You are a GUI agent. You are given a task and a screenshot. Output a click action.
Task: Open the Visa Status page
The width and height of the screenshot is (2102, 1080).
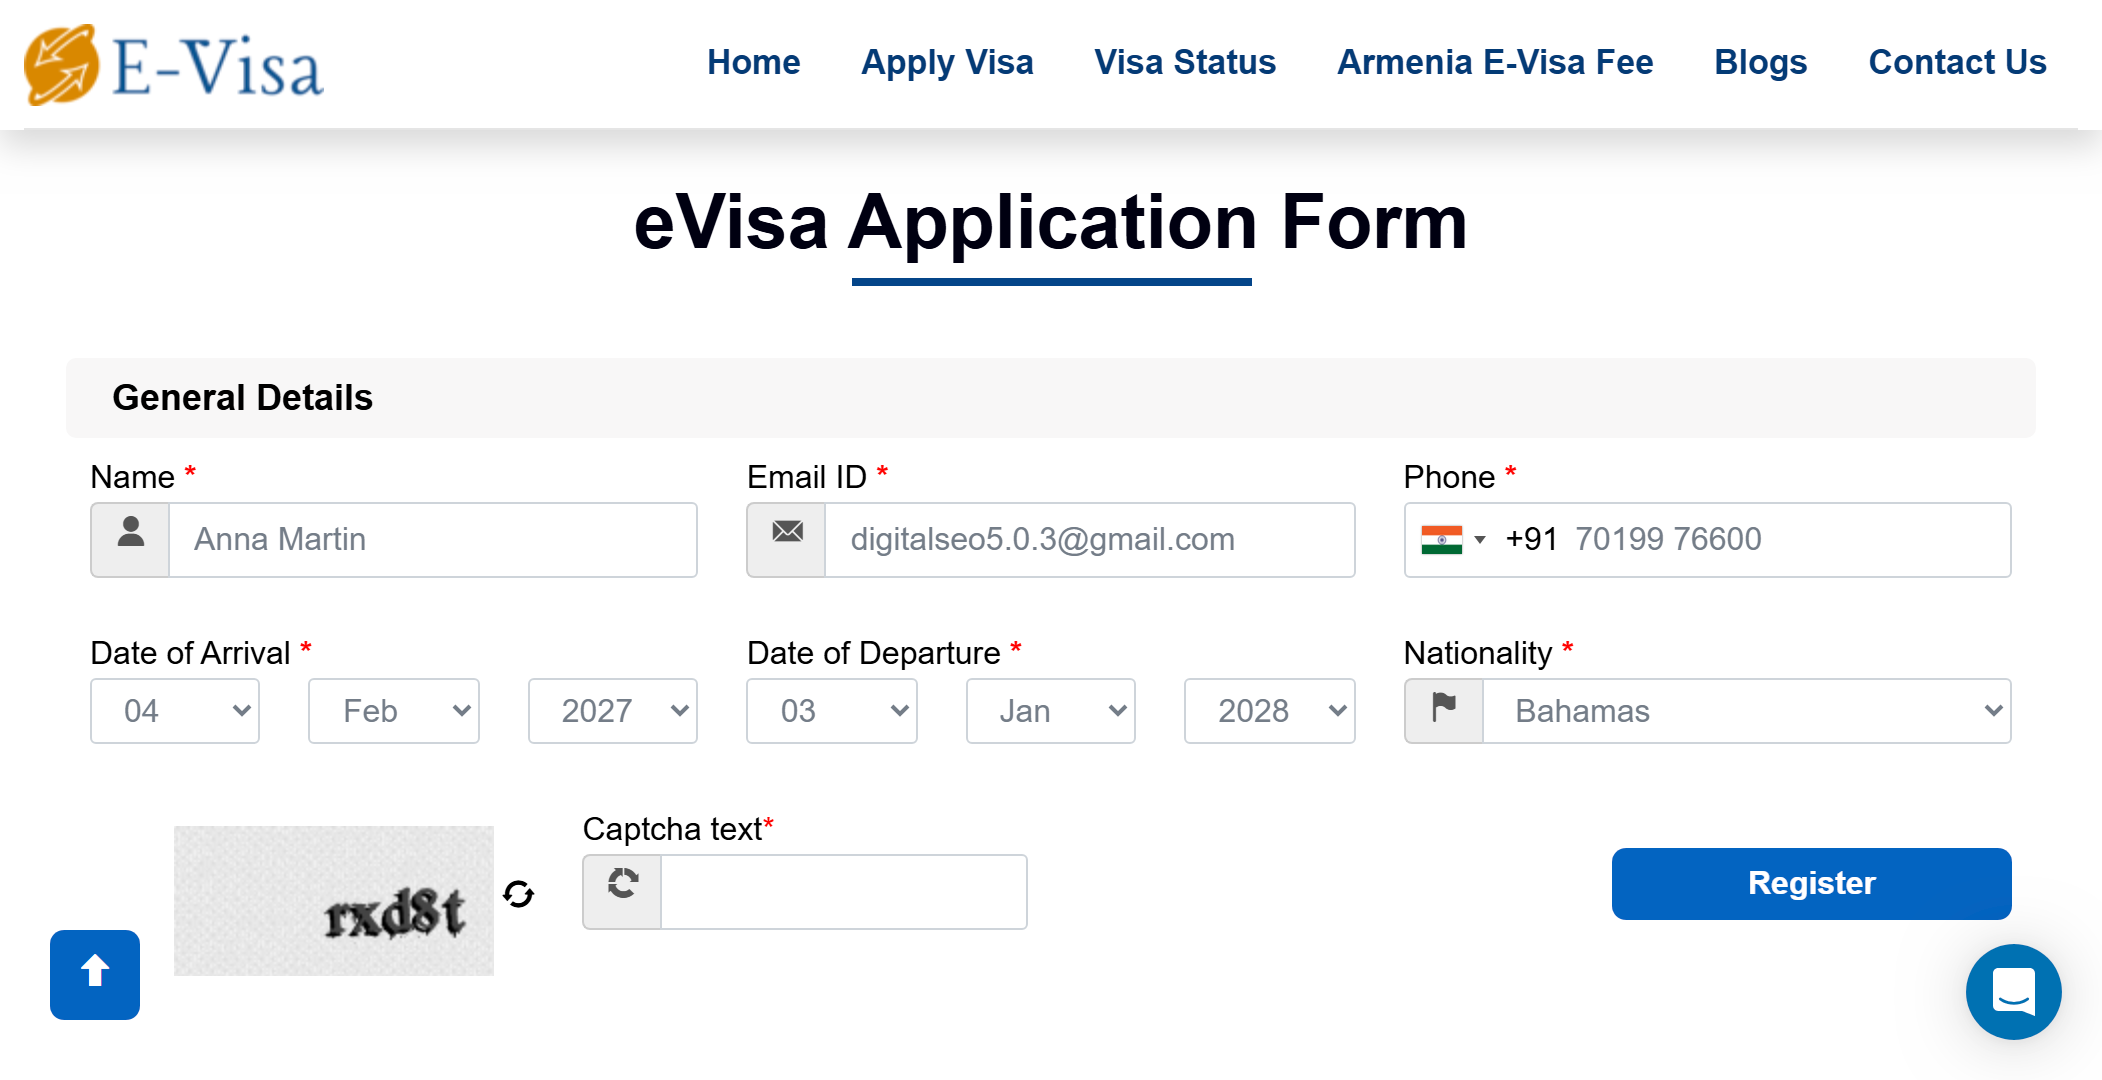pos(1185,62)
